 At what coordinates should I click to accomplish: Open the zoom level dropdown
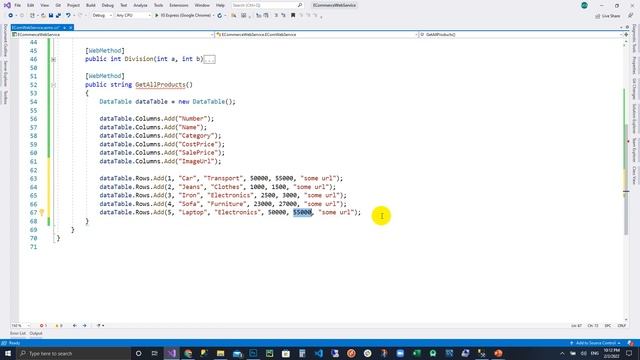click(x=20, y=326)
